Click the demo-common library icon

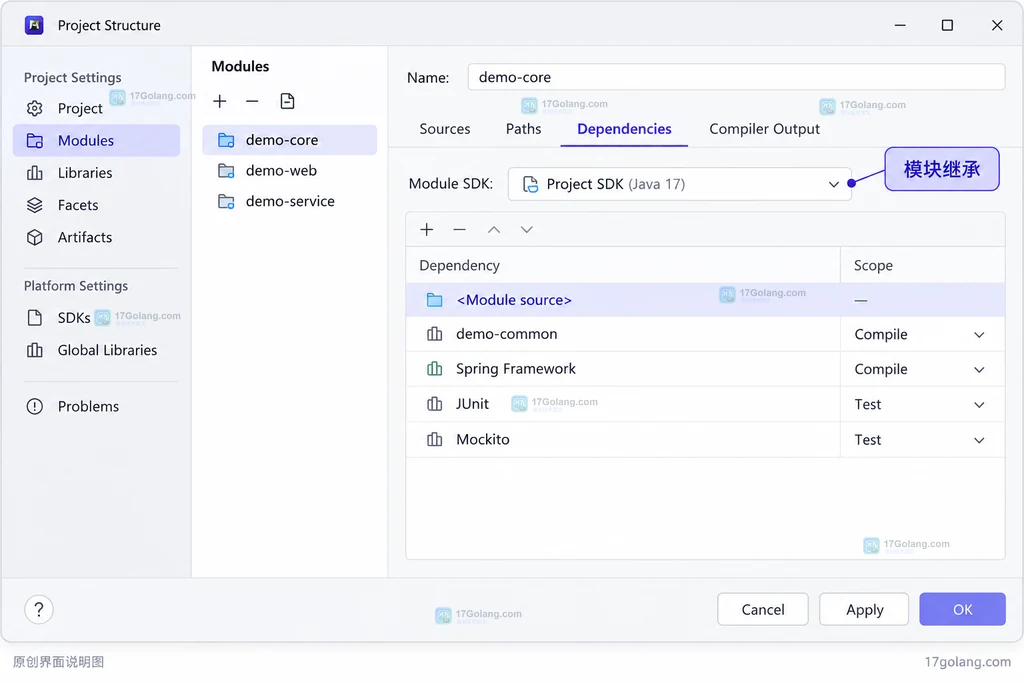[434, 334]
